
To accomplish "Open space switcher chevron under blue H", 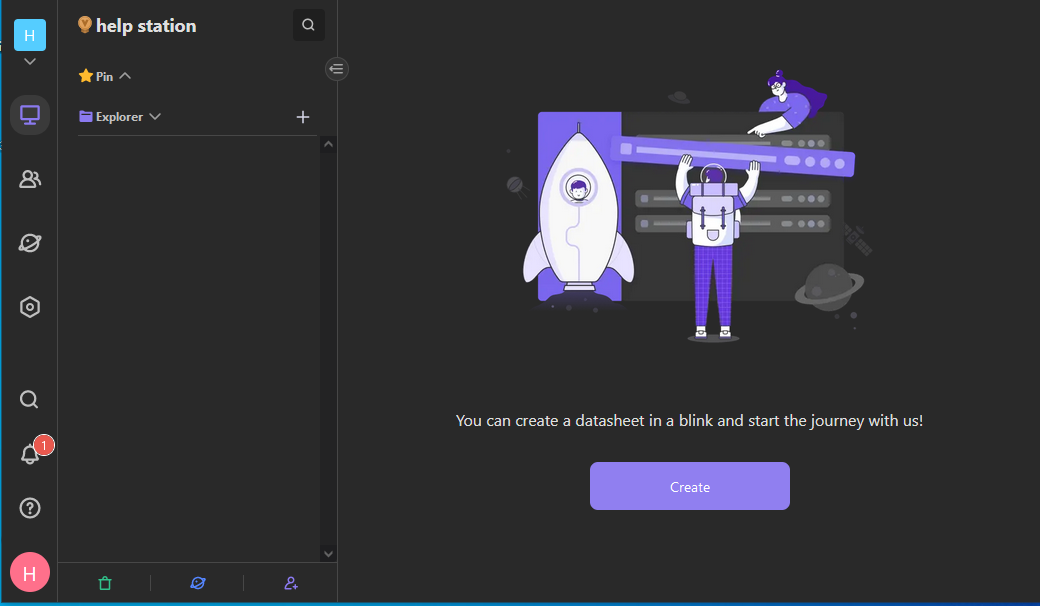I will tap(30, 62).
